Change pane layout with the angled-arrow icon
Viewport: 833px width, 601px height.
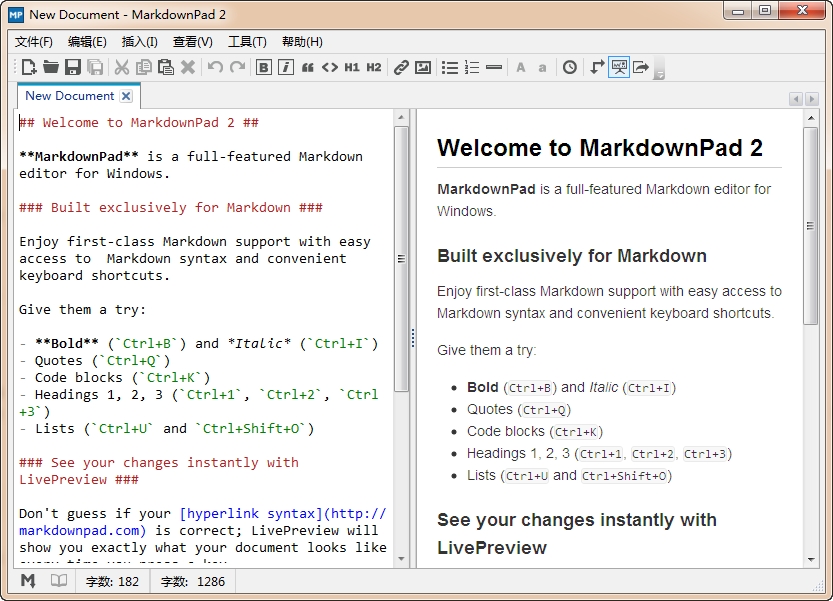click(x=597, y=67)
